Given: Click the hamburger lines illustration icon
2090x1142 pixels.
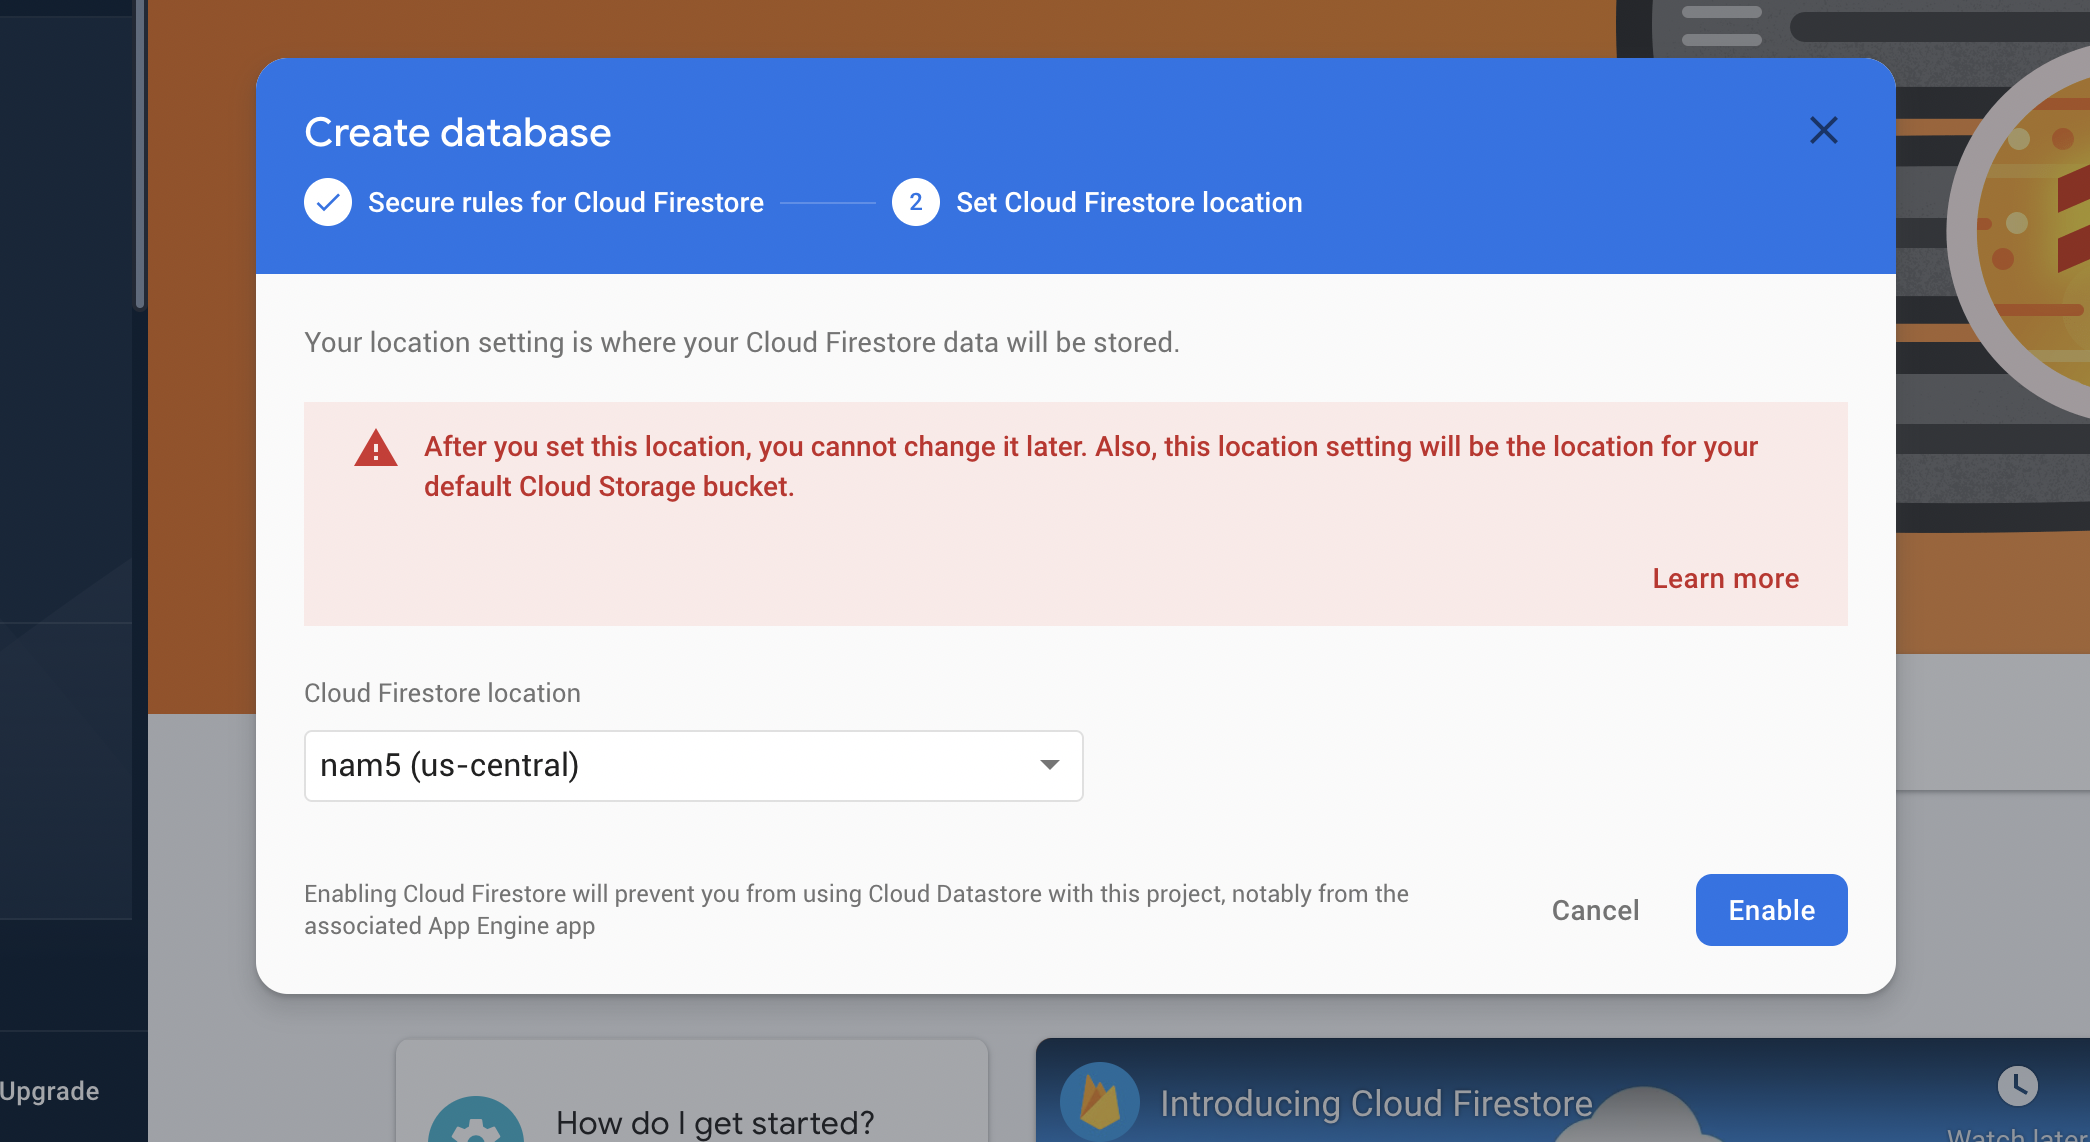Looking at the screenshot, I should (x=1721, y=26).
